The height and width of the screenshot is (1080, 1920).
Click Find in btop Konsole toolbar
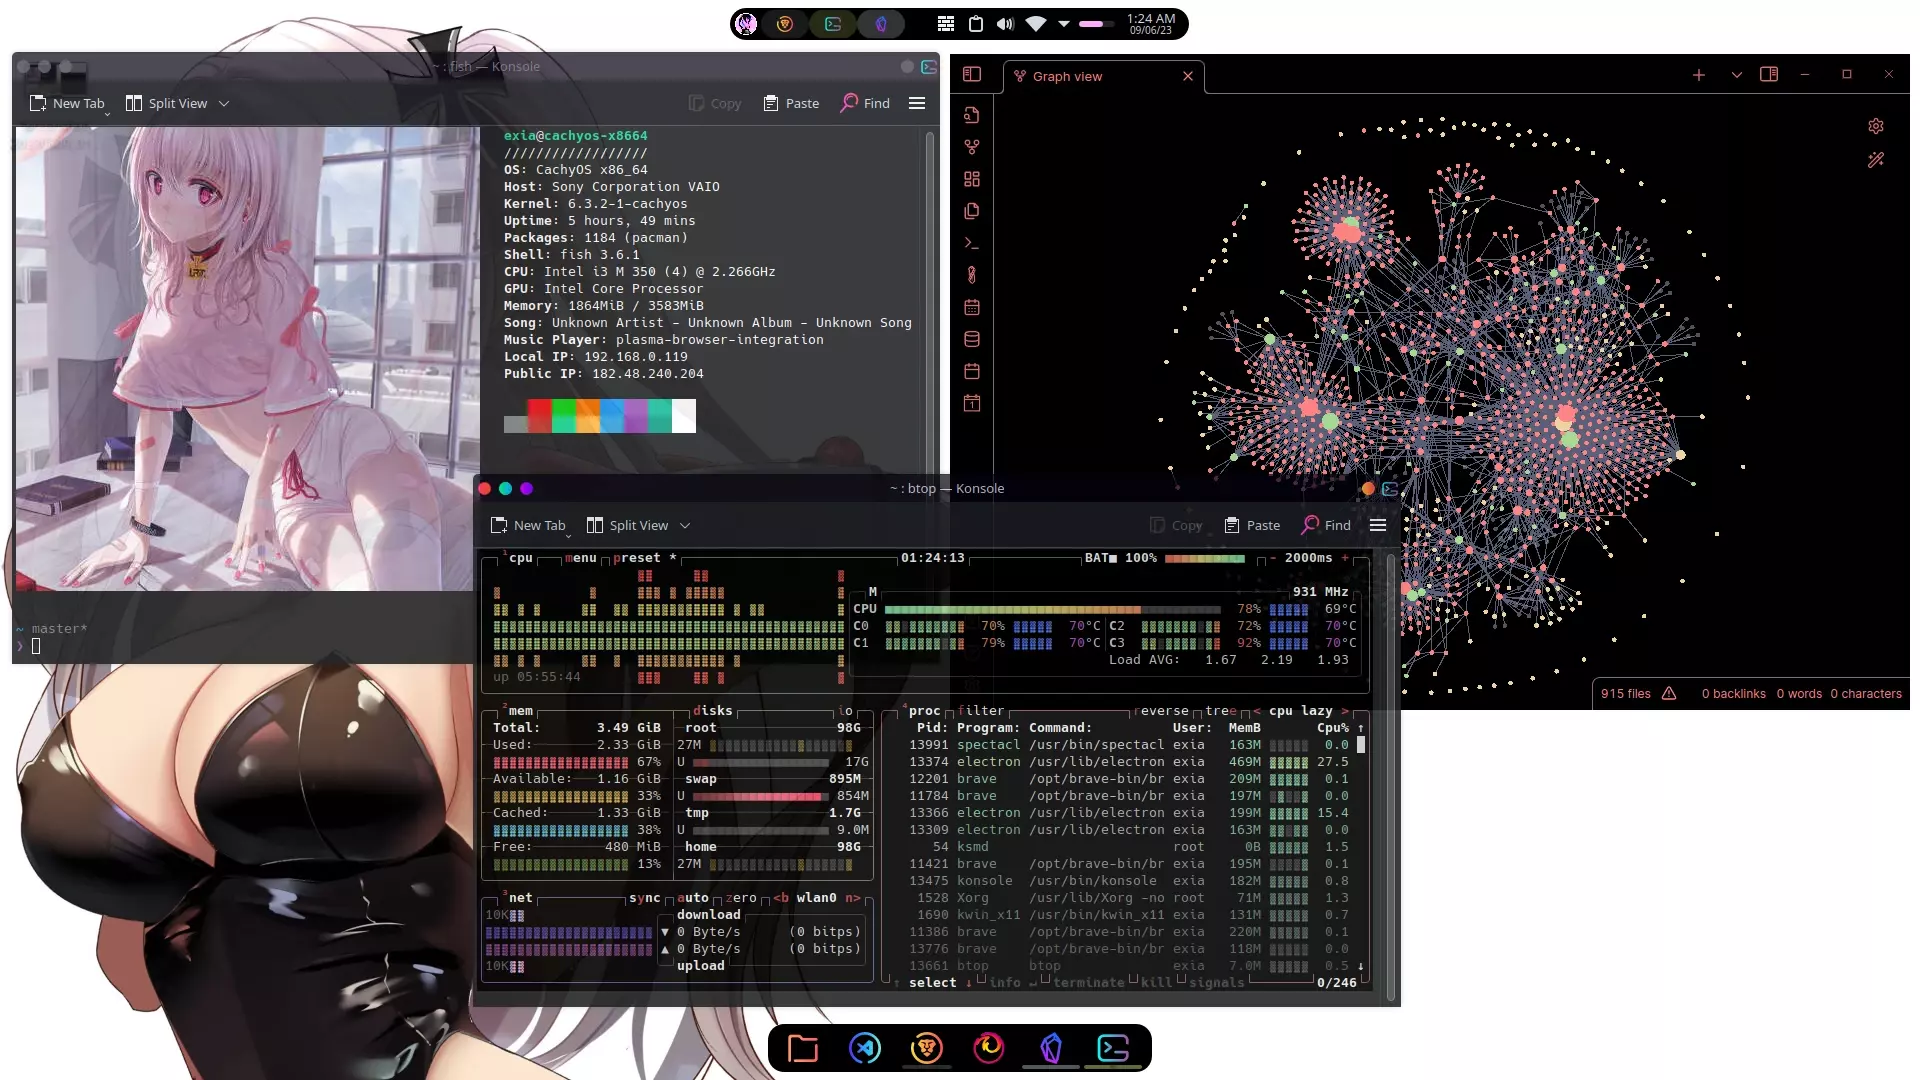pos(1326,525)
